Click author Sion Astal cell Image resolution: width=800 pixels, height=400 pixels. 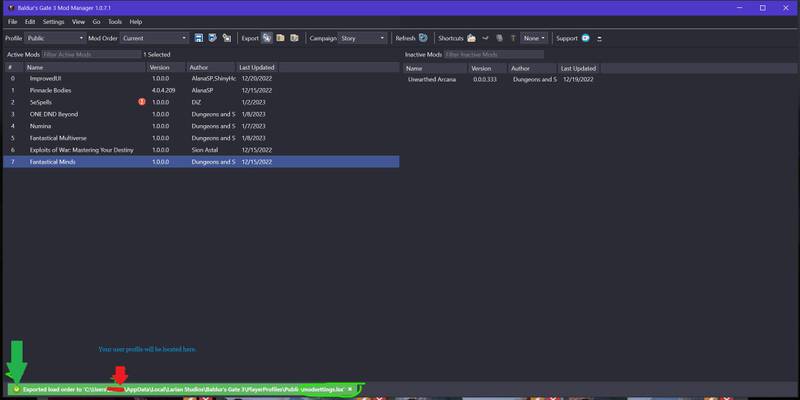click(205, 150)
